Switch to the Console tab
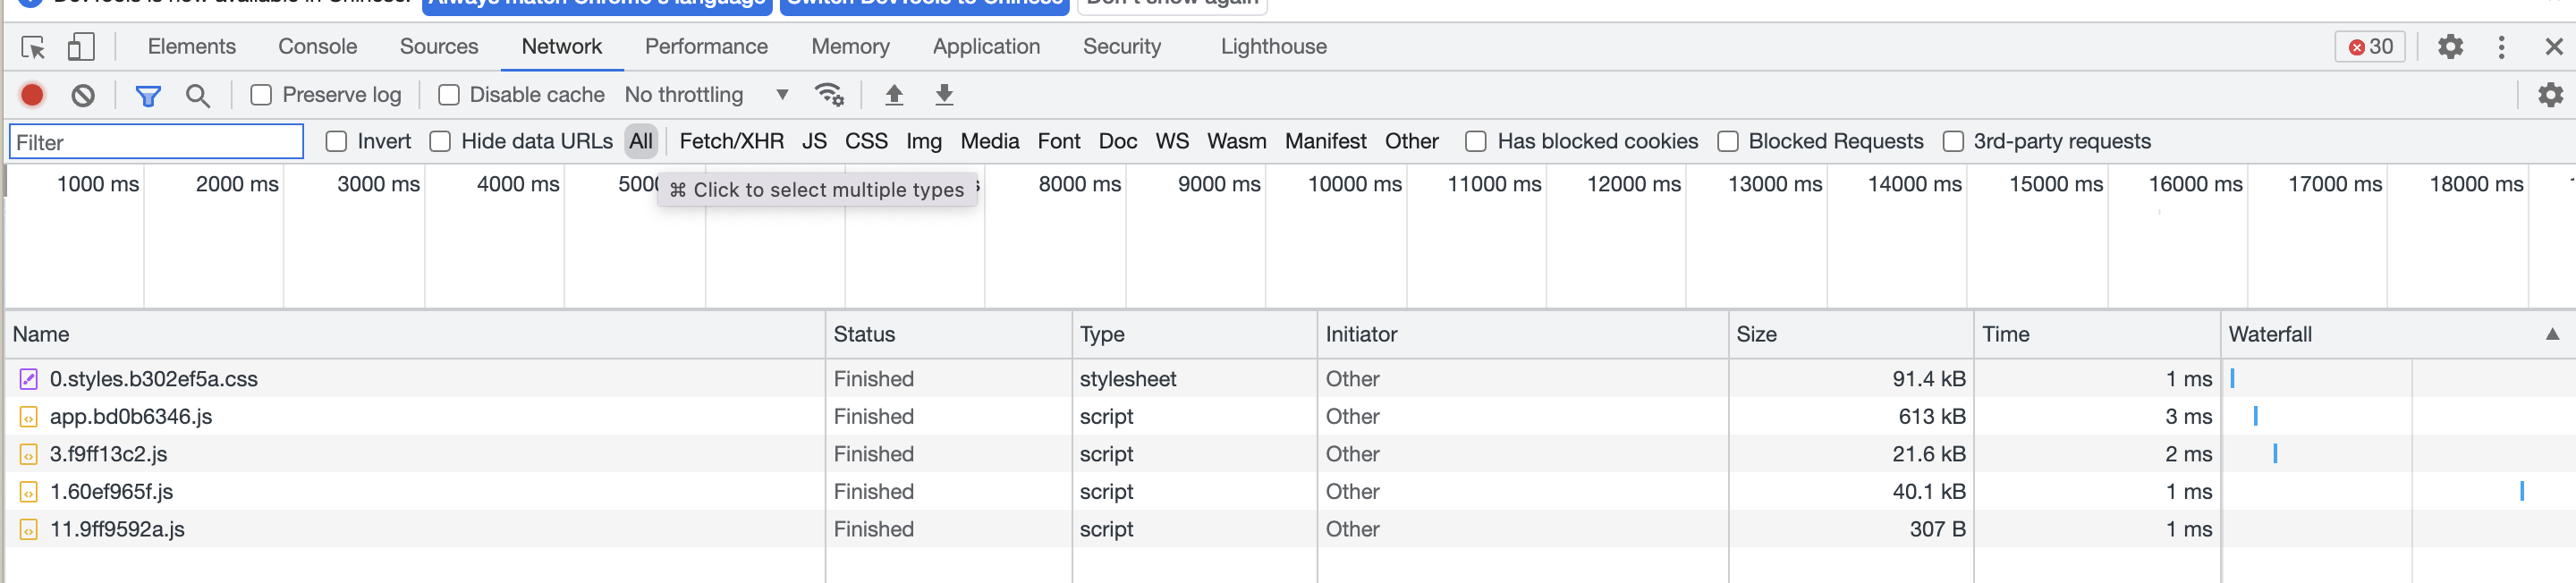The image size is (2576, 583). coord(317,47)
